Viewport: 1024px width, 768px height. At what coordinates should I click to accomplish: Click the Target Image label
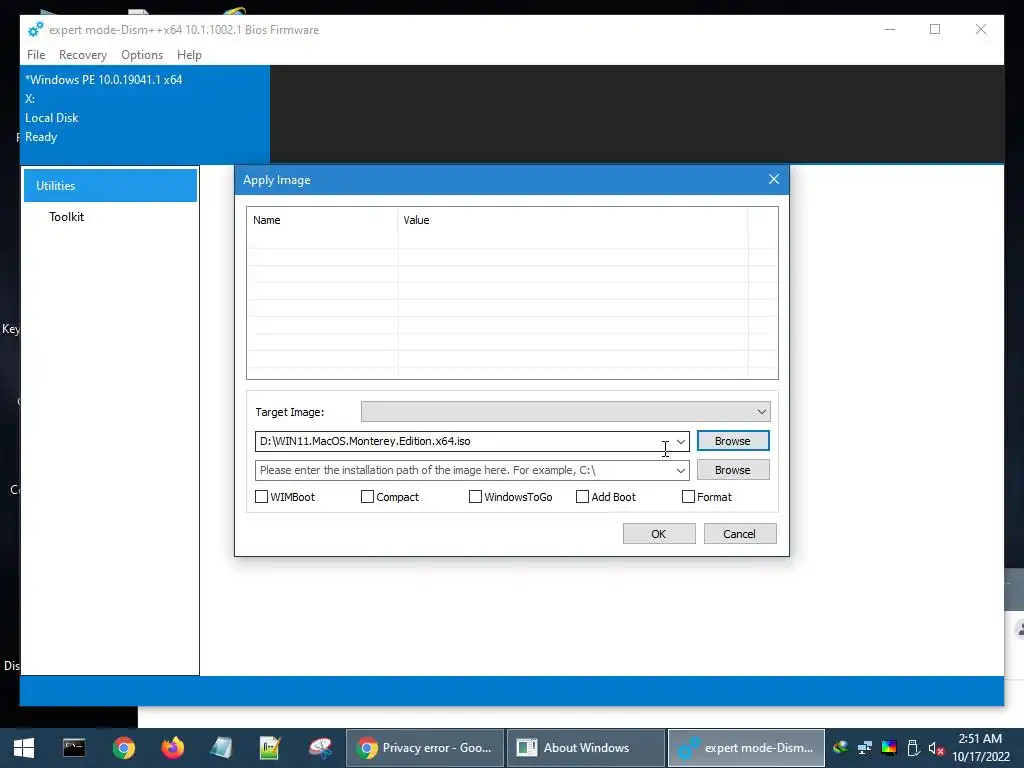click(x=290, y=412)
